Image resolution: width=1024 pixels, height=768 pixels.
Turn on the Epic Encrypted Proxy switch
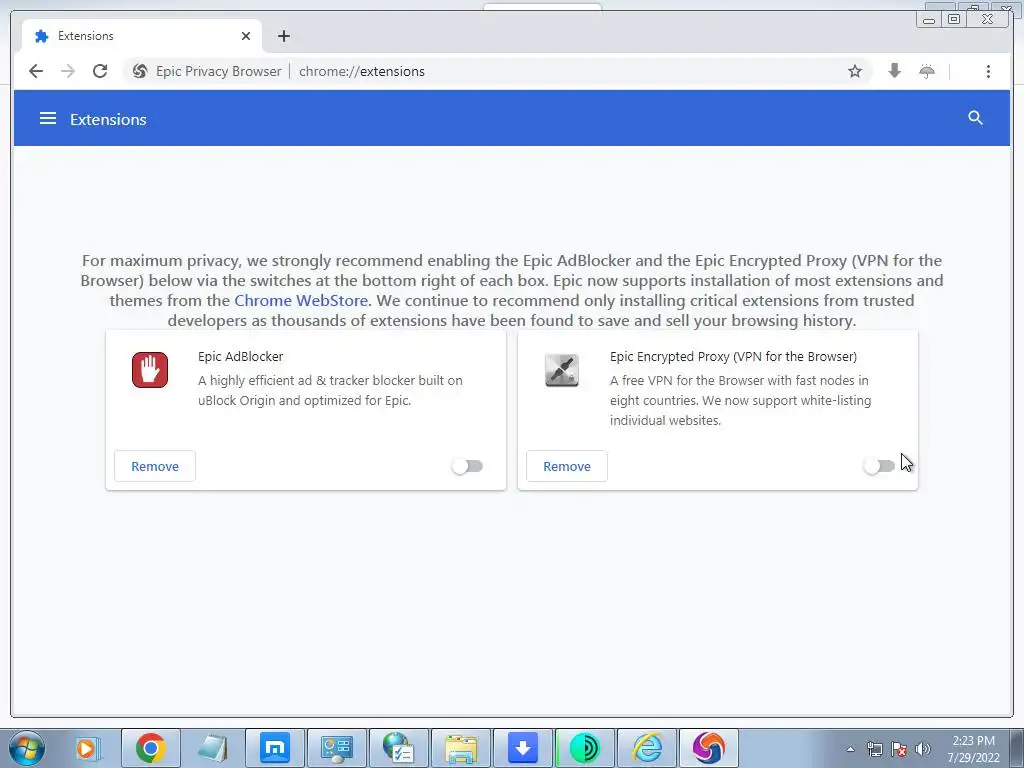coord(879,466)
